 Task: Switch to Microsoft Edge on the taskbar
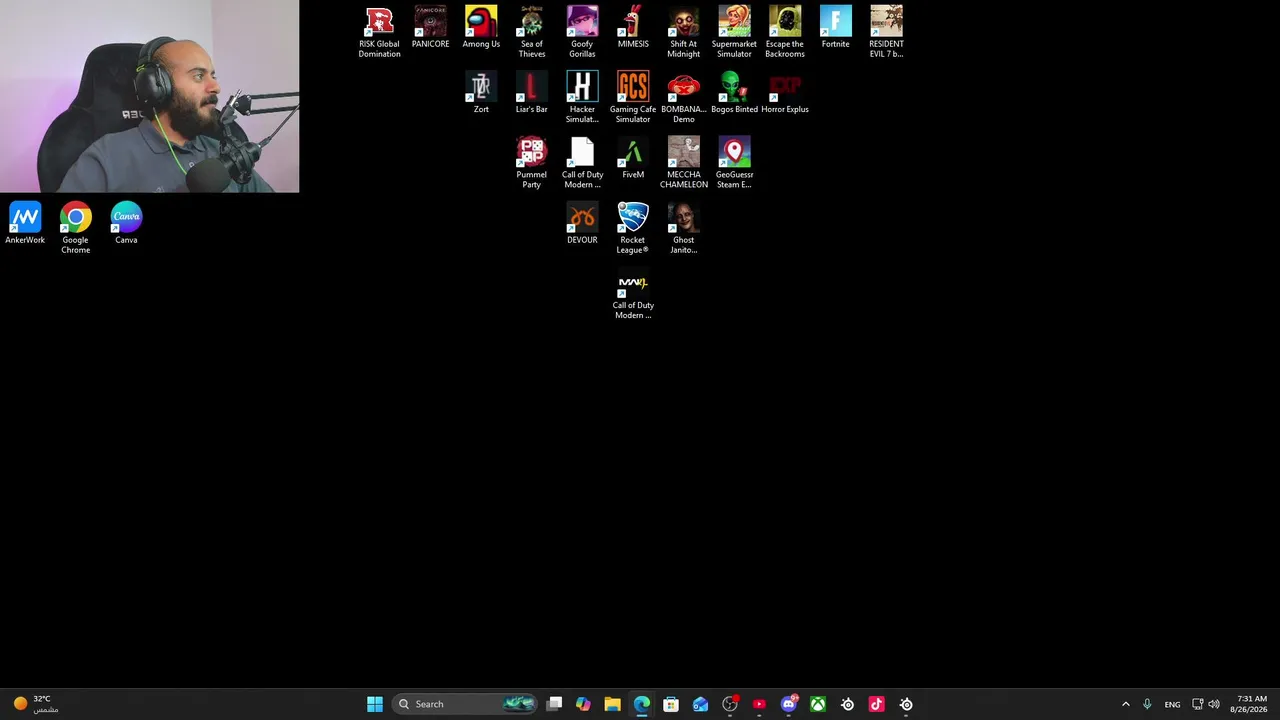(x=642, y=704)
